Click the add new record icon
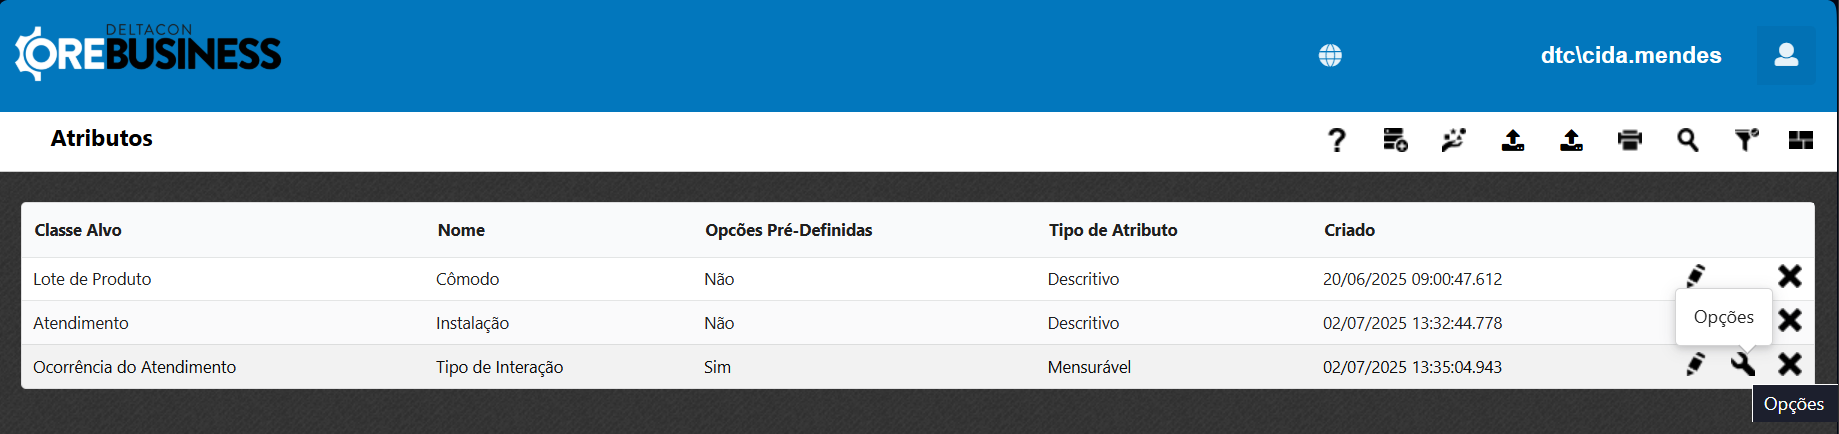 pos(1395,140)
